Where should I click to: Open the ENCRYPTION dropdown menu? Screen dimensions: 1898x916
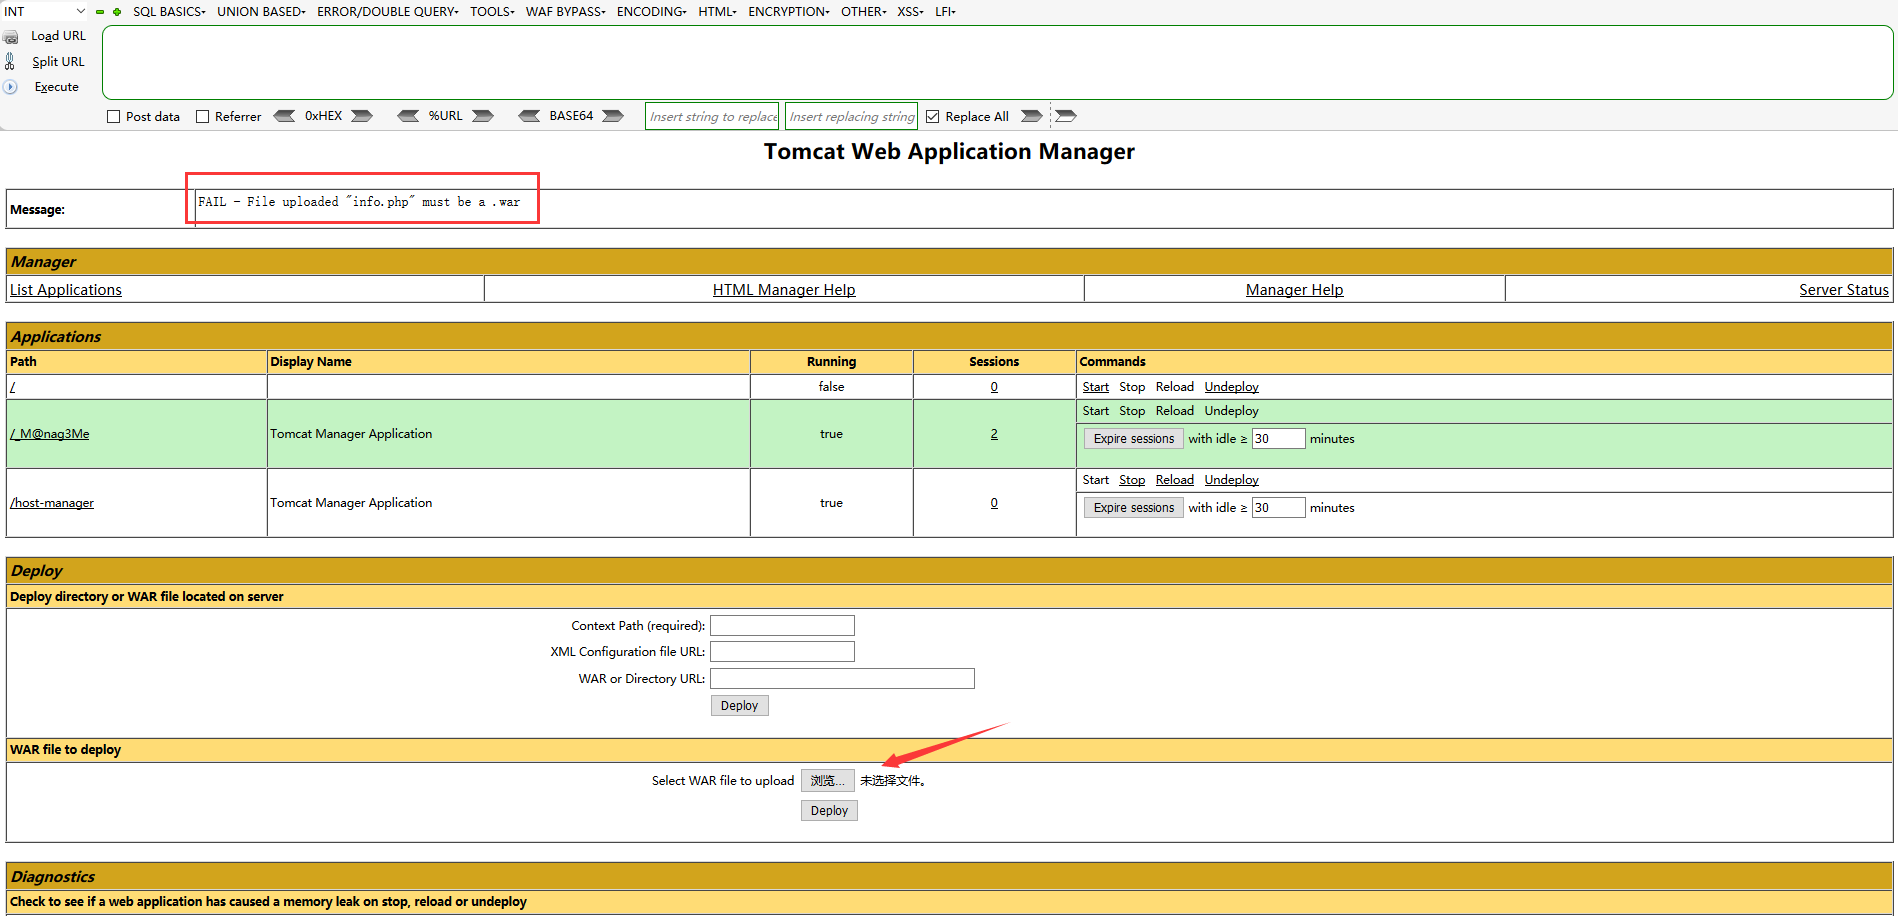click(x=789, y=12)
